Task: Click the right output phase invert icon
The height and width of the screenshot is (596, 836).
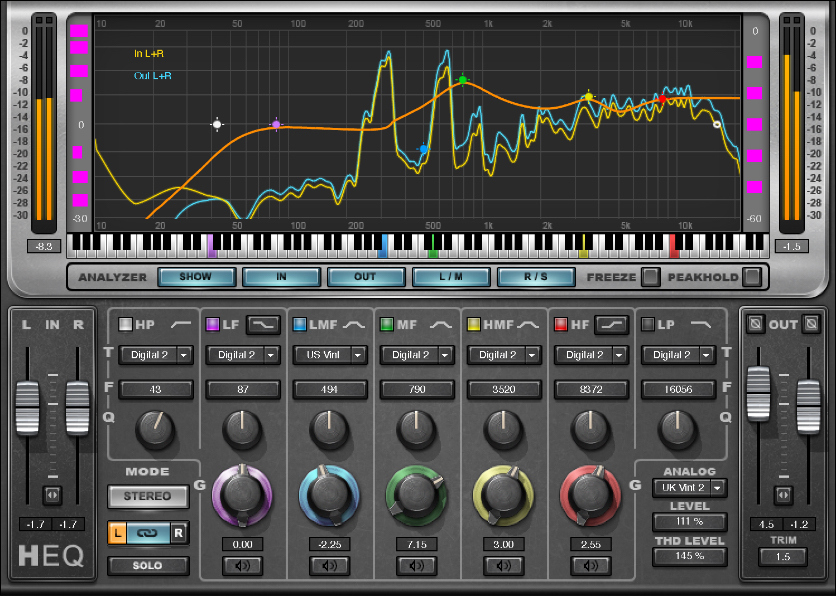Action: coord(811,324)
